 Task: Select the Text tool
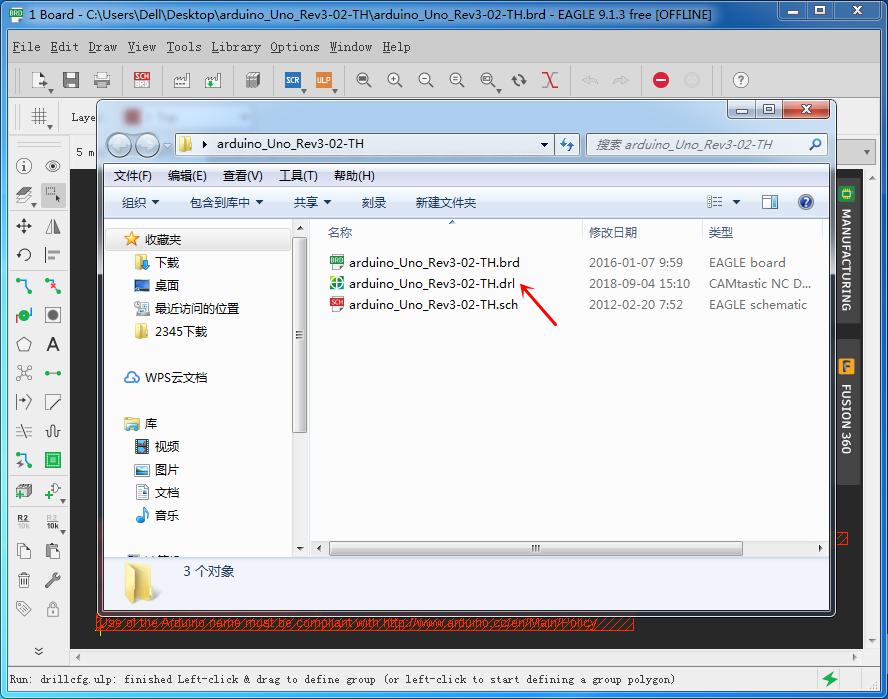click(x=53, y=344)
